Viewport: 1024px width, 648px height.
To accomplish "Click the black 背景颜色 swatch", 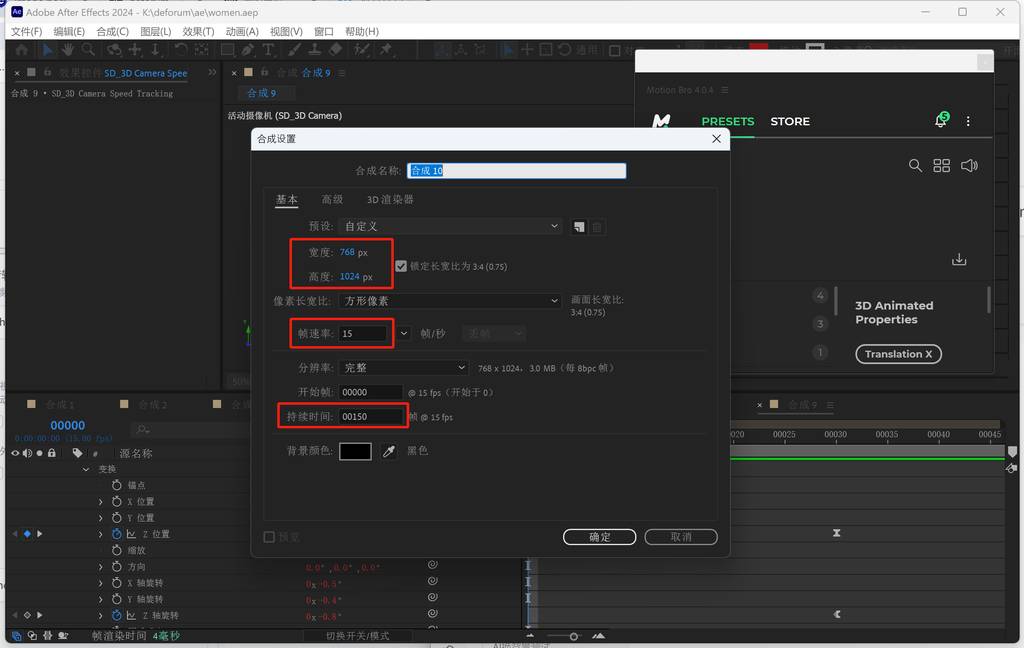I will tap(355, 452).
